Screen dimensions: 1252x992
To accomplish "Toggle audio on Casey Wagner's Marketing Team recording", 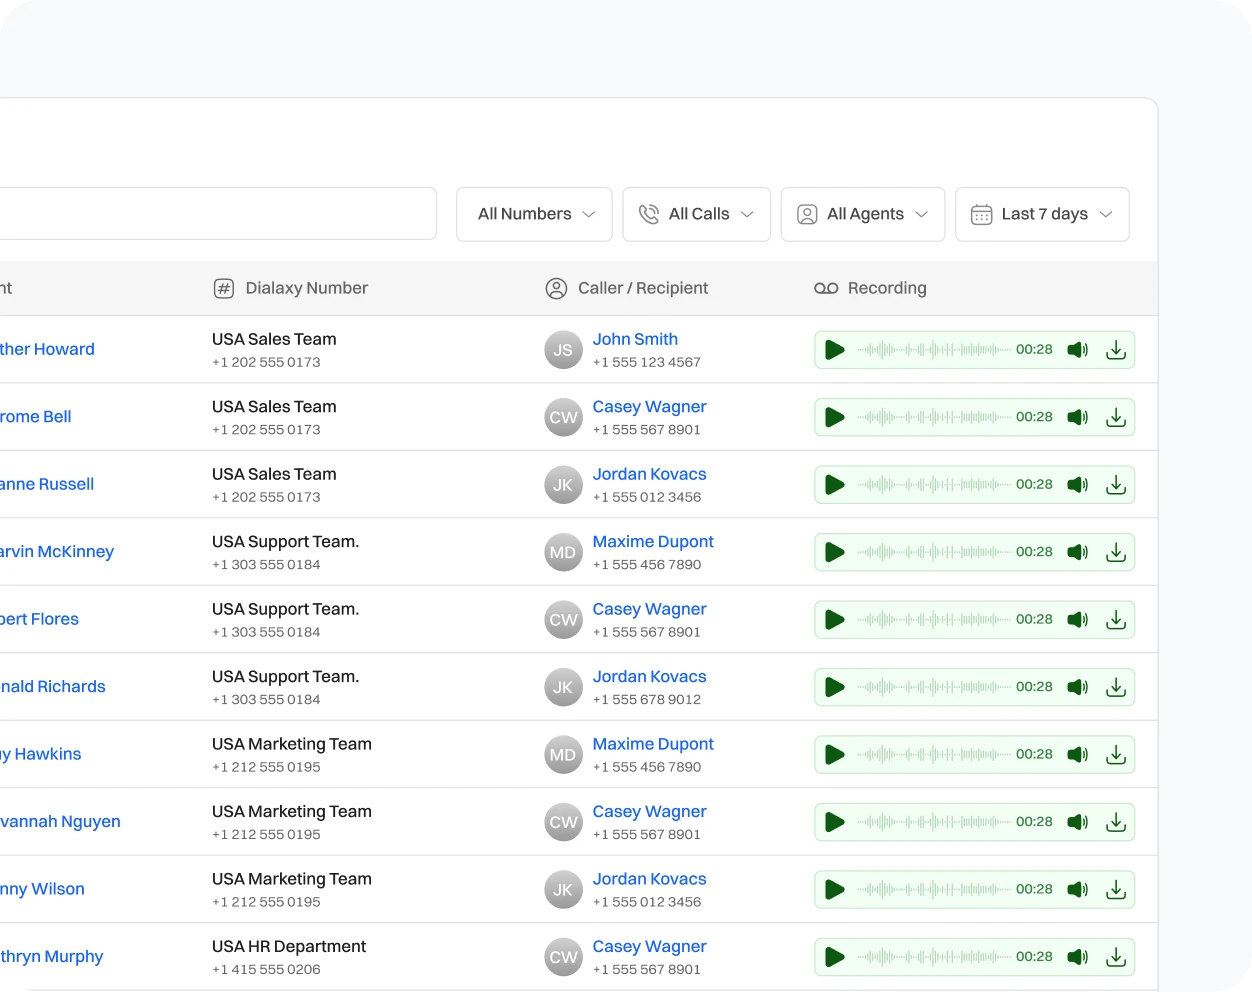I will 1078,822.
